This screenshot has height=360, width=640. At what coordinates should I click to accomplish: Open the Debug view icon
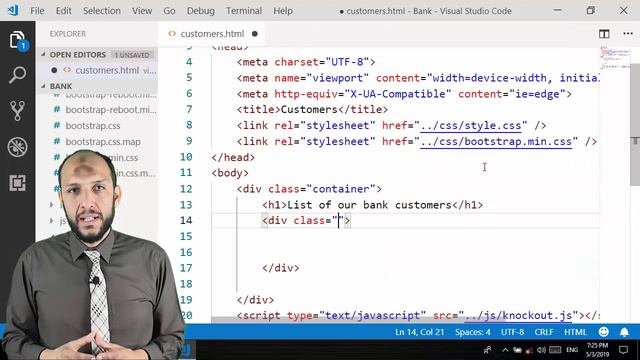pos(18,147)
